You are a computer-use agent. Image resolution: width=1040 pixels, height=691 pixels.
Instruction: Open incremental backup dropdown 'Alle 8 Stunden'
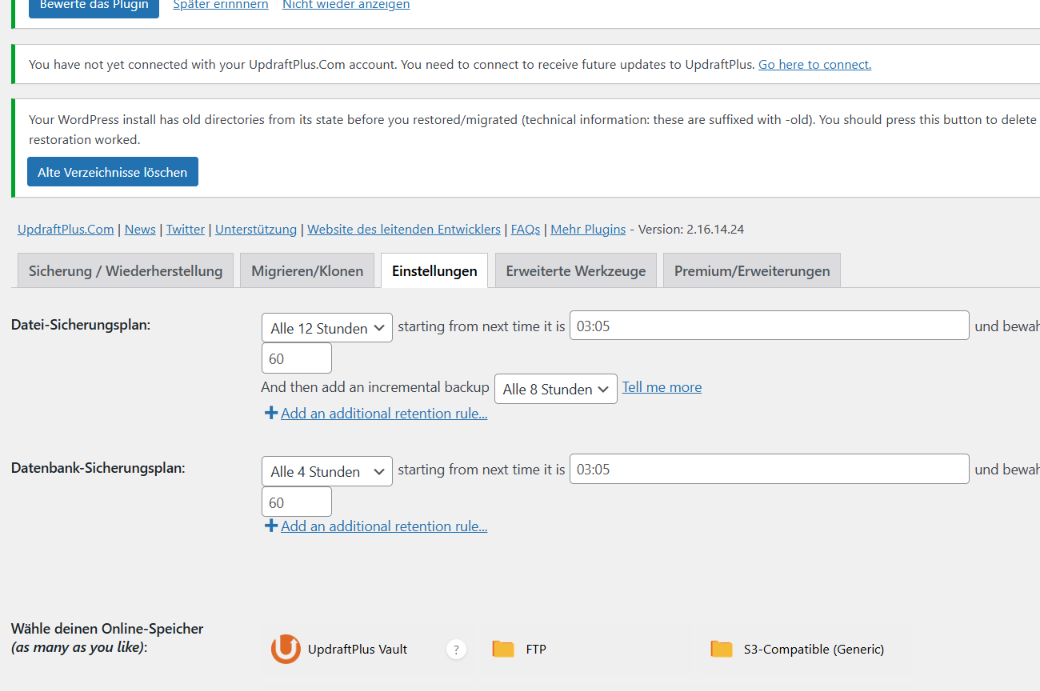click(556, 389)
